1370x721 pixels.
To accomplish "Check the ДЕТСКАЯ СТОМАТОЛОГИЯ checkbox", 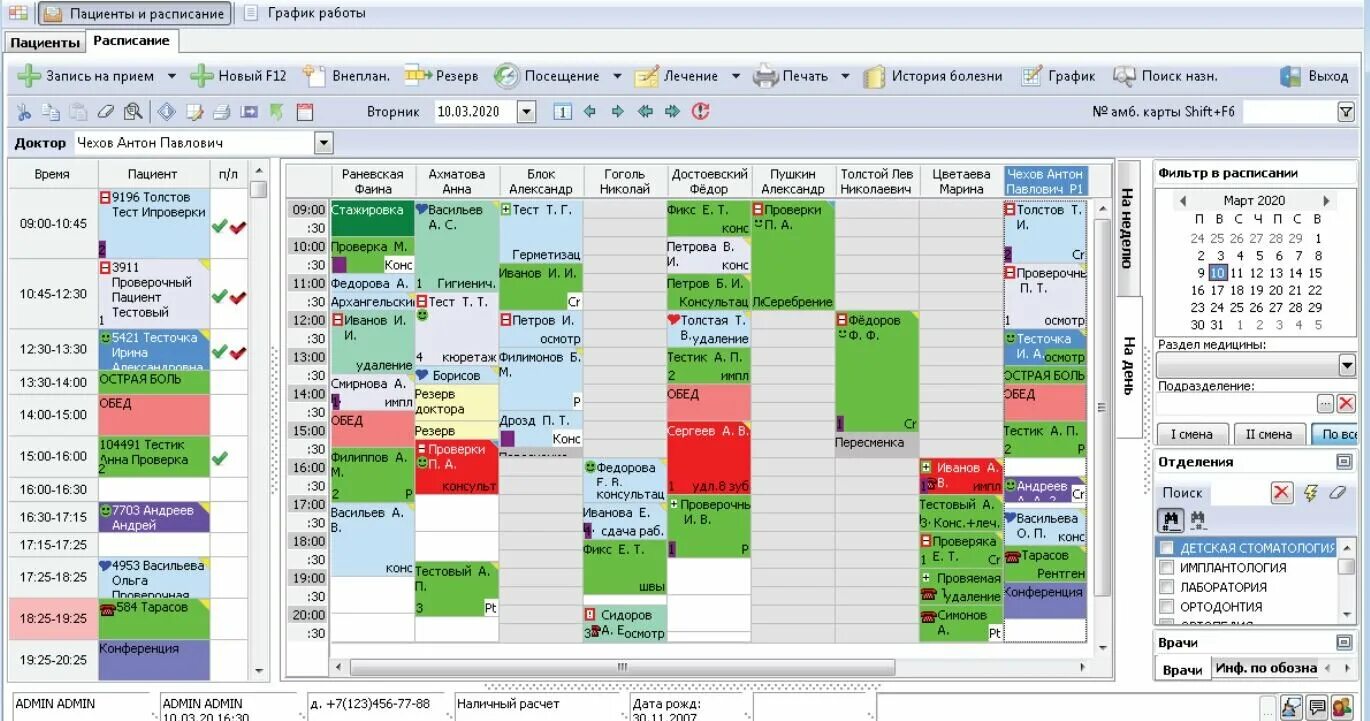I will click(x=1166, y=548).
